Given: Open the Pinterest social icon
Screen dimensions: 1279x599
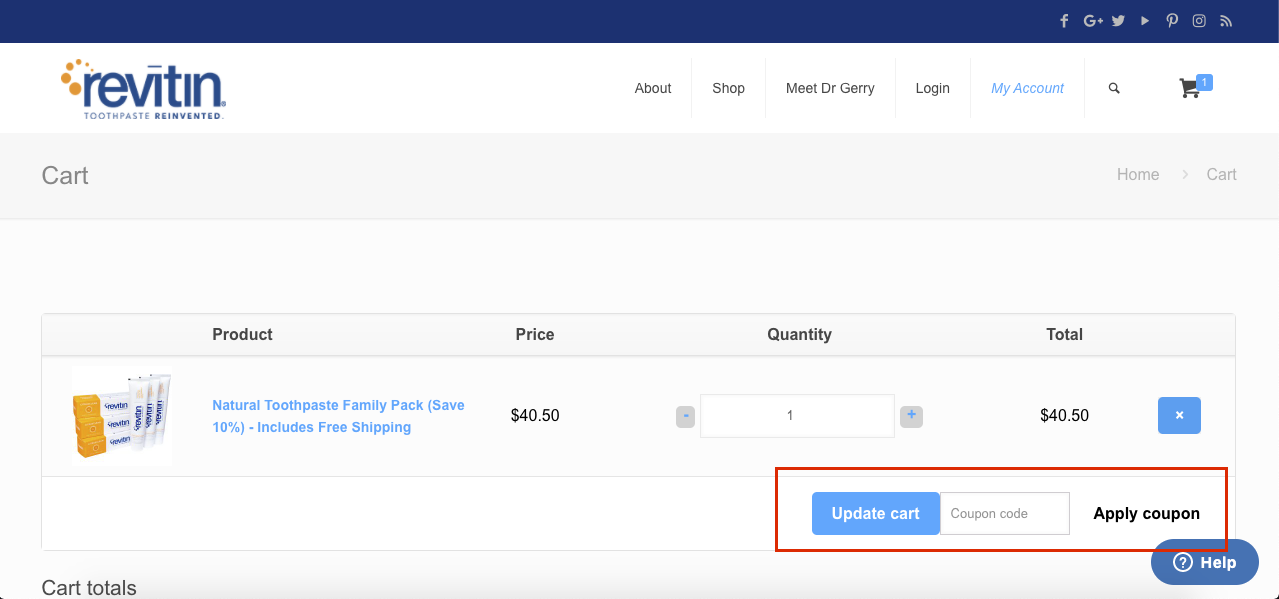Looking at the screenshot, I should [x=1172, y=21].
